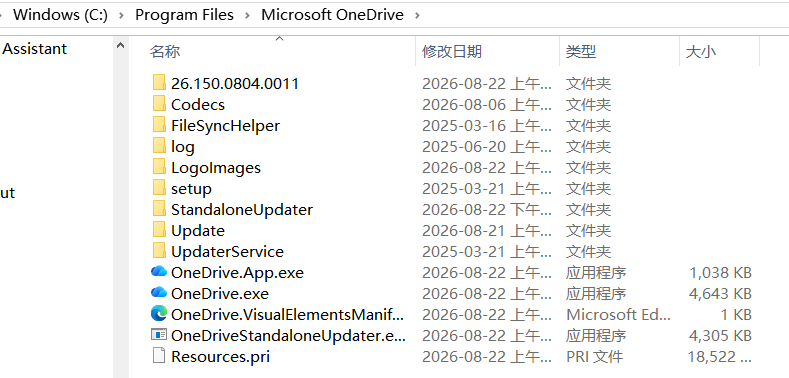This screenshot has height=378, width=789.
Task: Click the navigation pane scroll-up arrow
Action: (120, 46)
